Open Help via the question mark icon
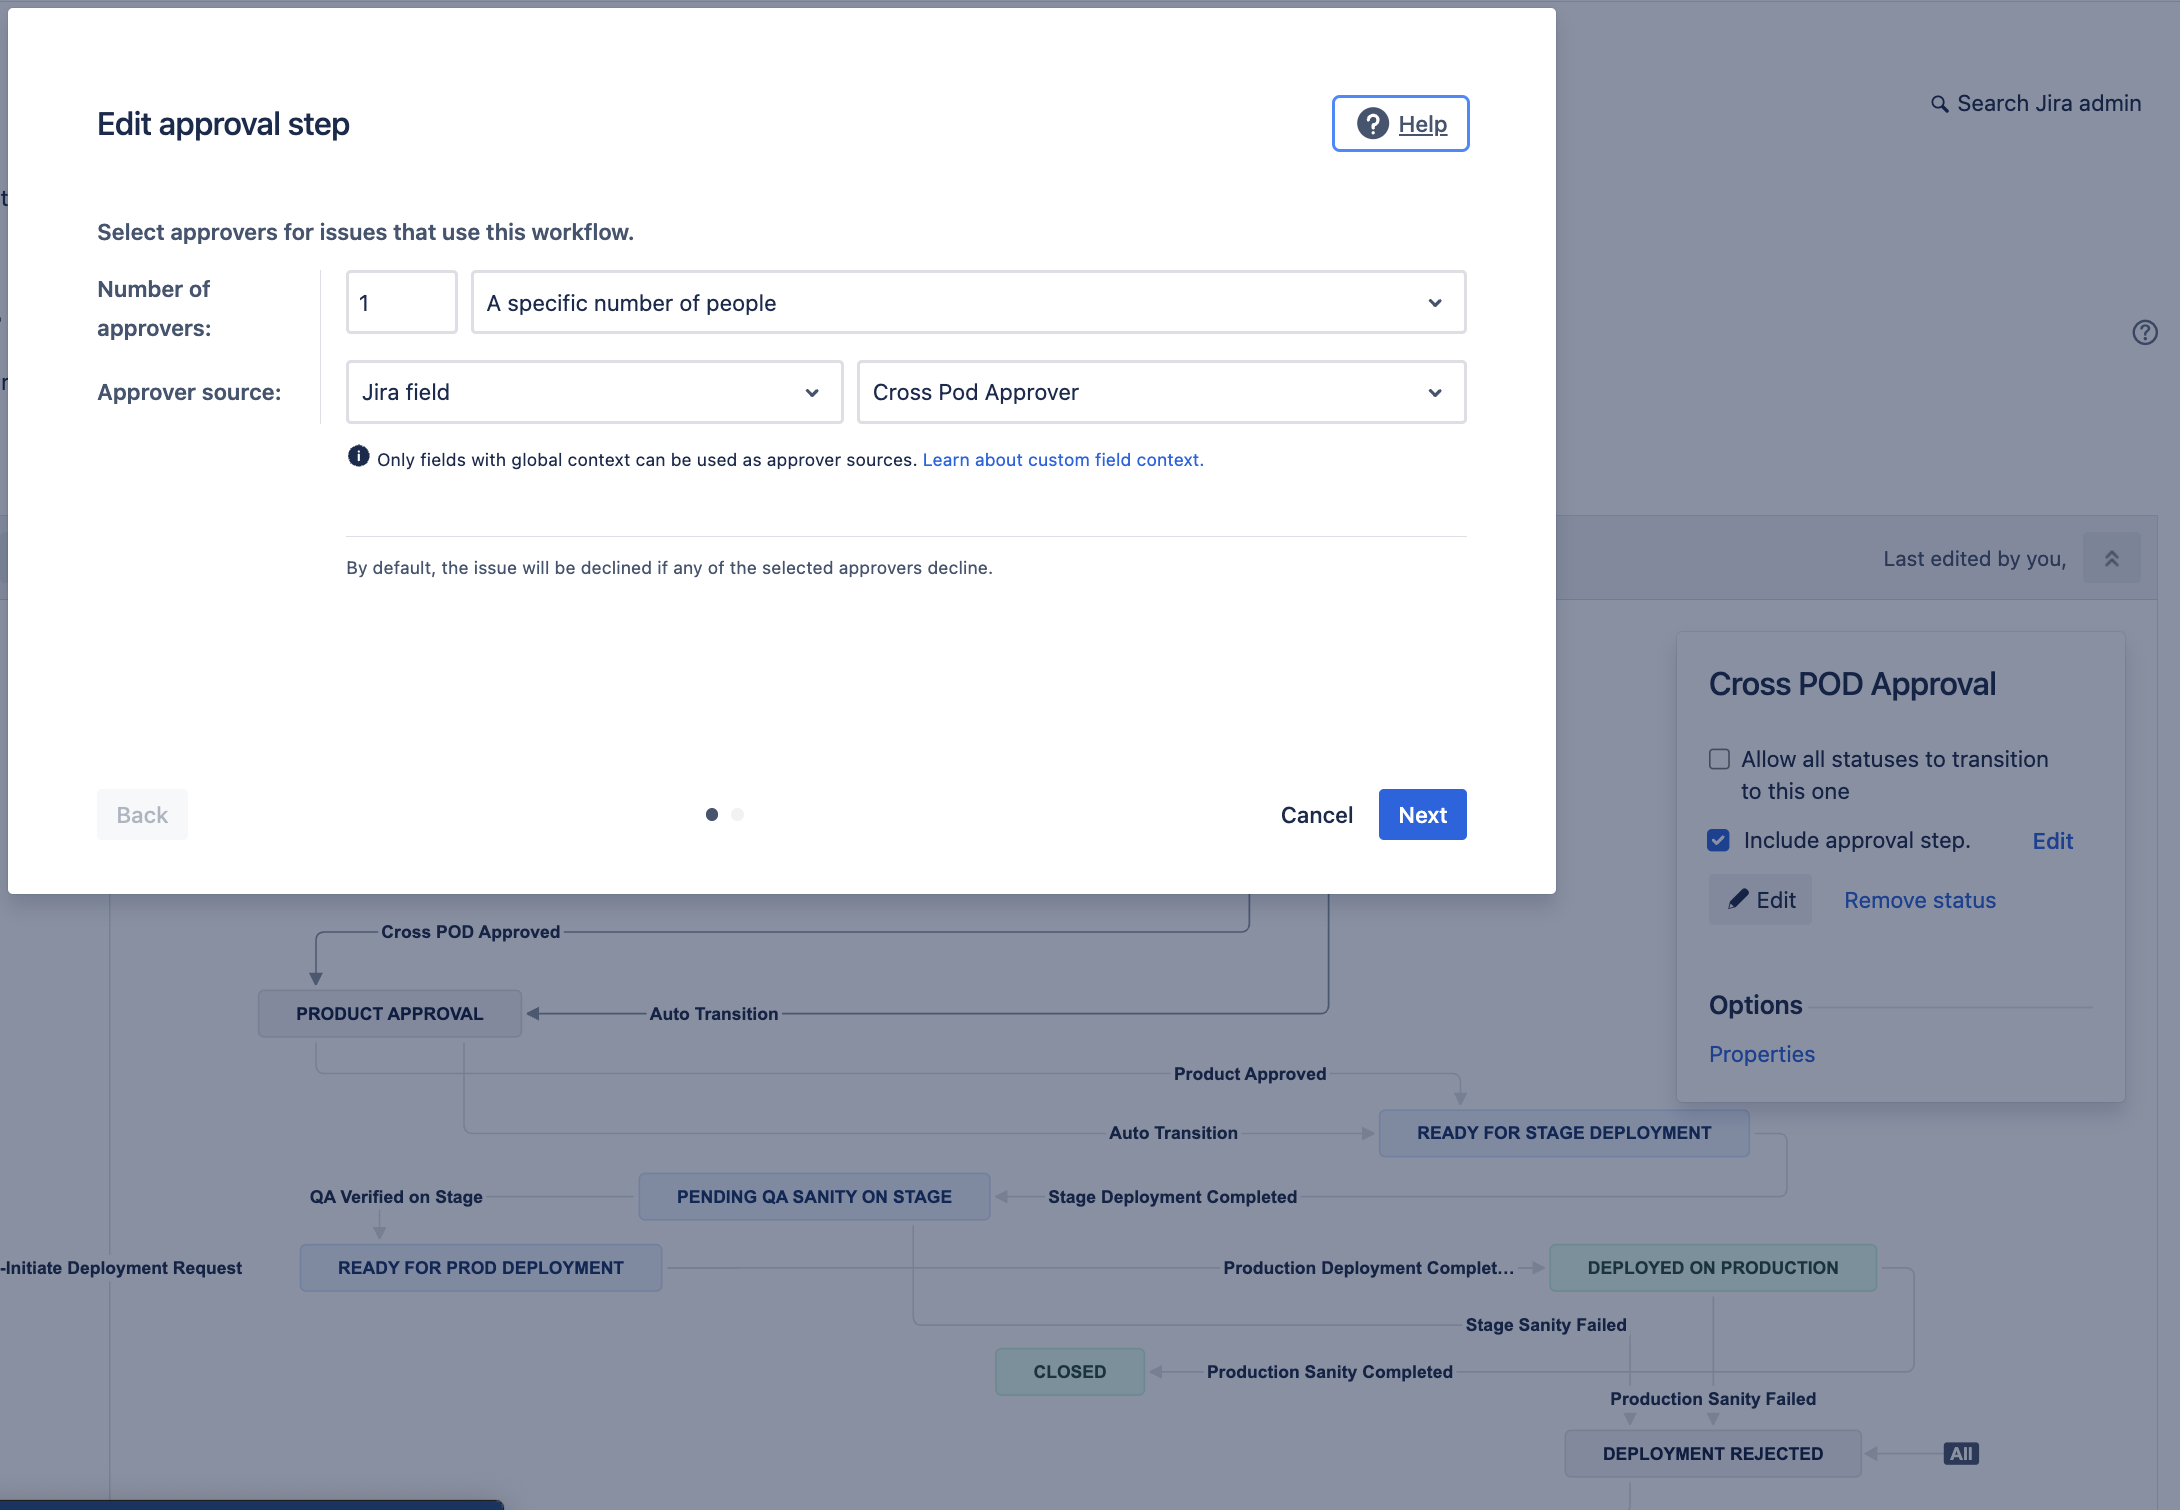Screen dimensions: 2180x1510 pos(1371,123)
